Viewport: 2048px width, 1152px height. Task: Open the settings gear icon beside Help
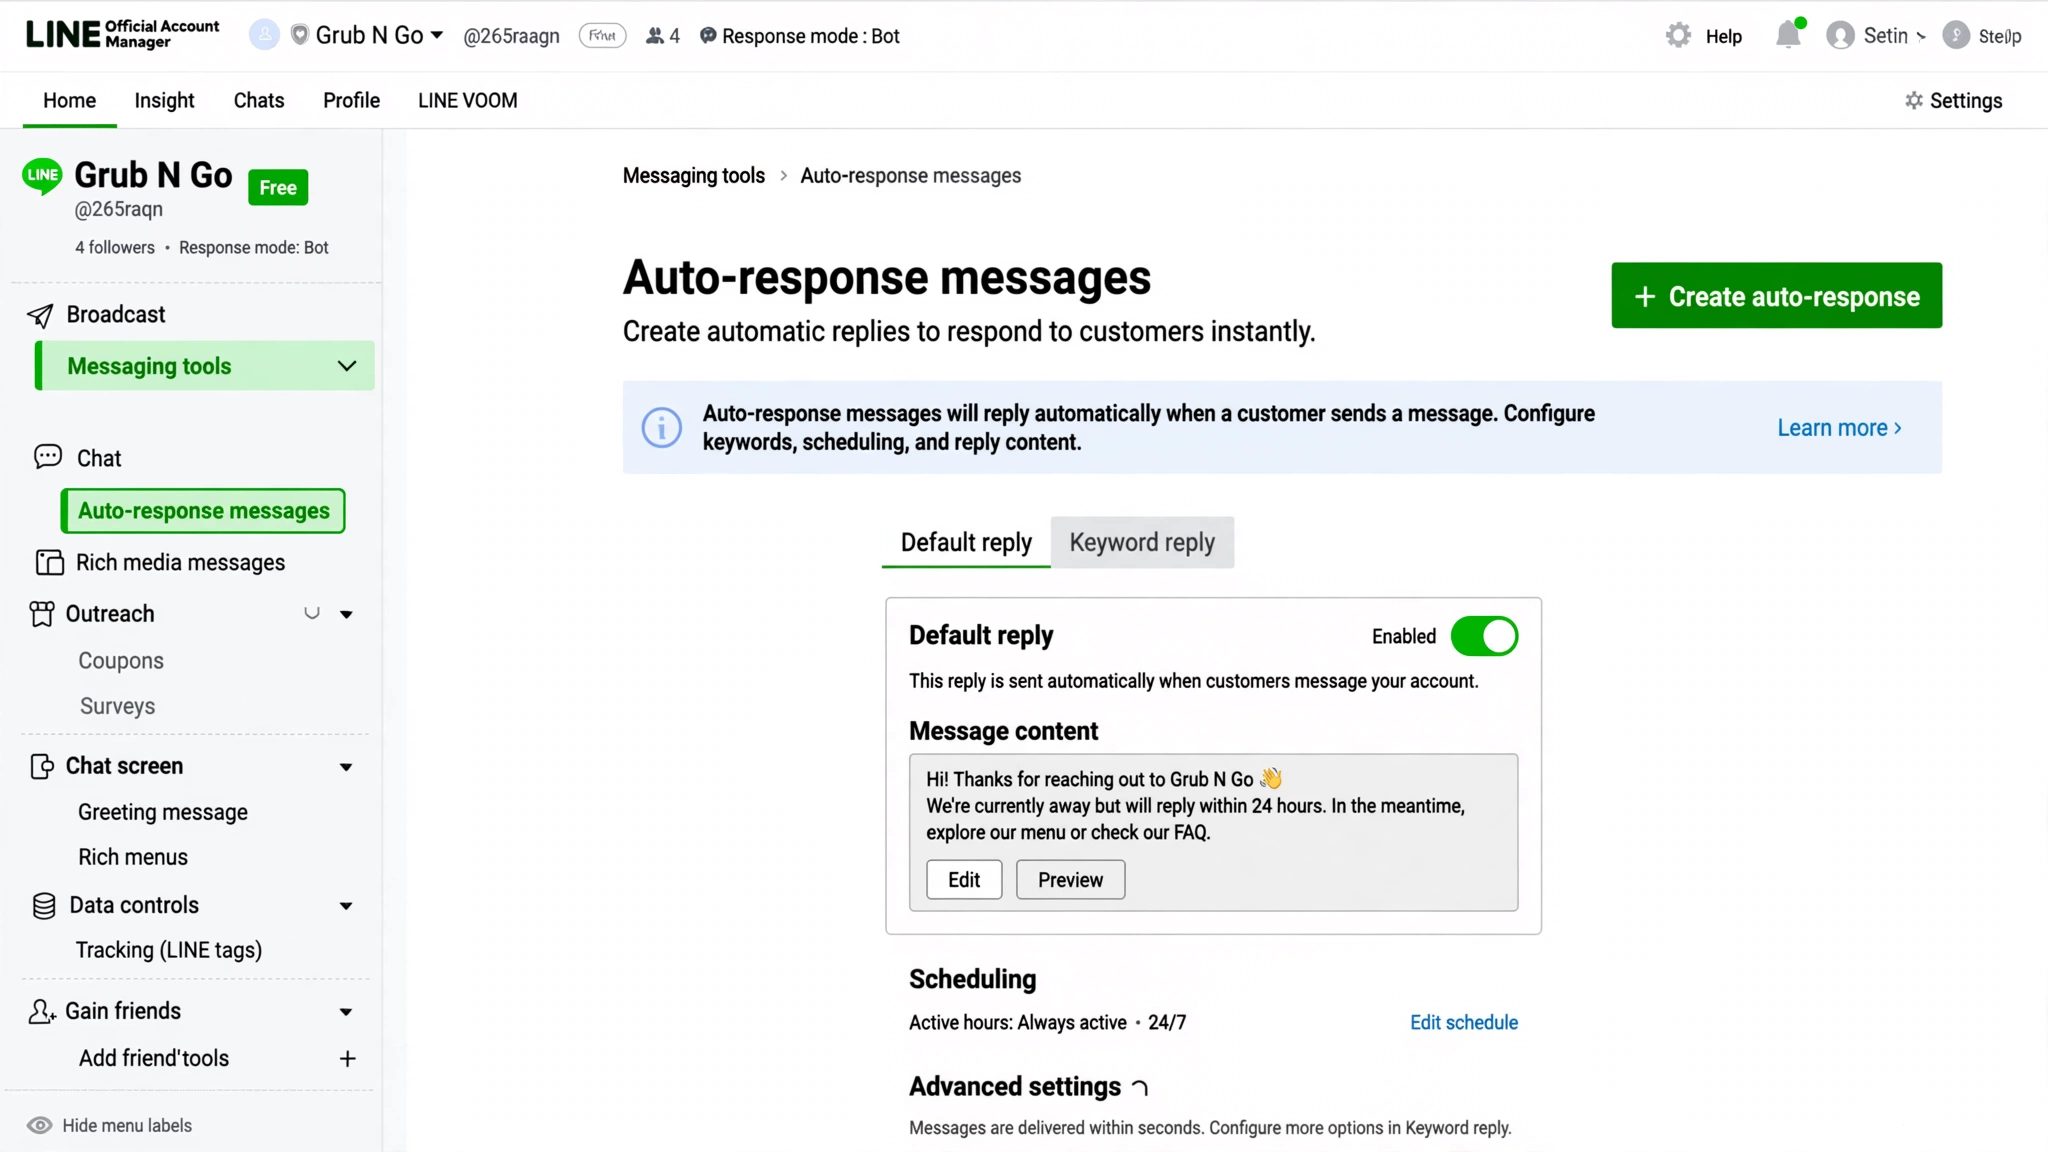click(1678, 36)
